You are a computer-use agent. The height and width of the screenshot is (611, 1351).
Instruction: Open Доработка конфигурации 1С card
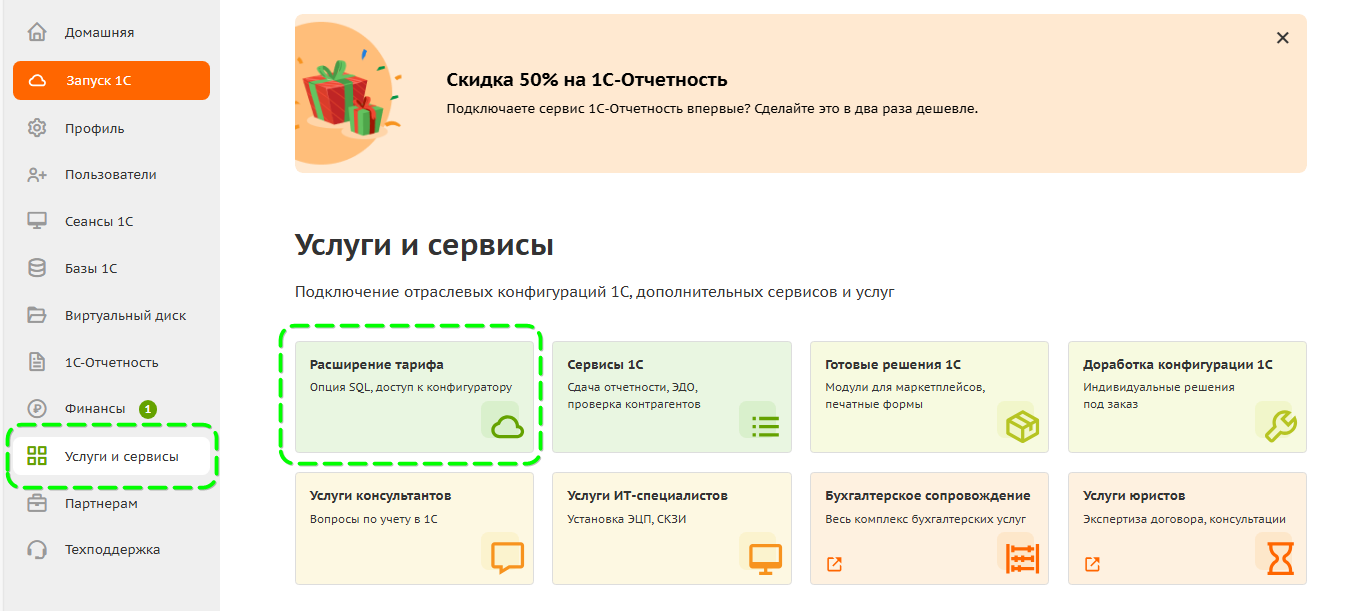[1187, 397]
